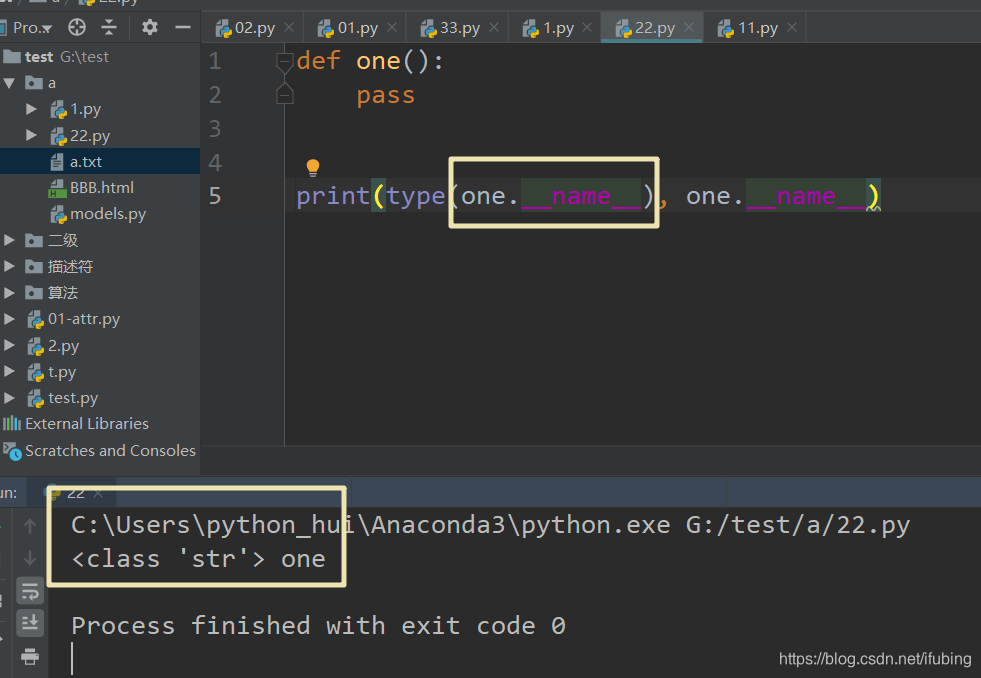The height and width of the screenshot is (678, 981).
Task: Place cursor on the pass statement
Action: (x=385, y=96)
